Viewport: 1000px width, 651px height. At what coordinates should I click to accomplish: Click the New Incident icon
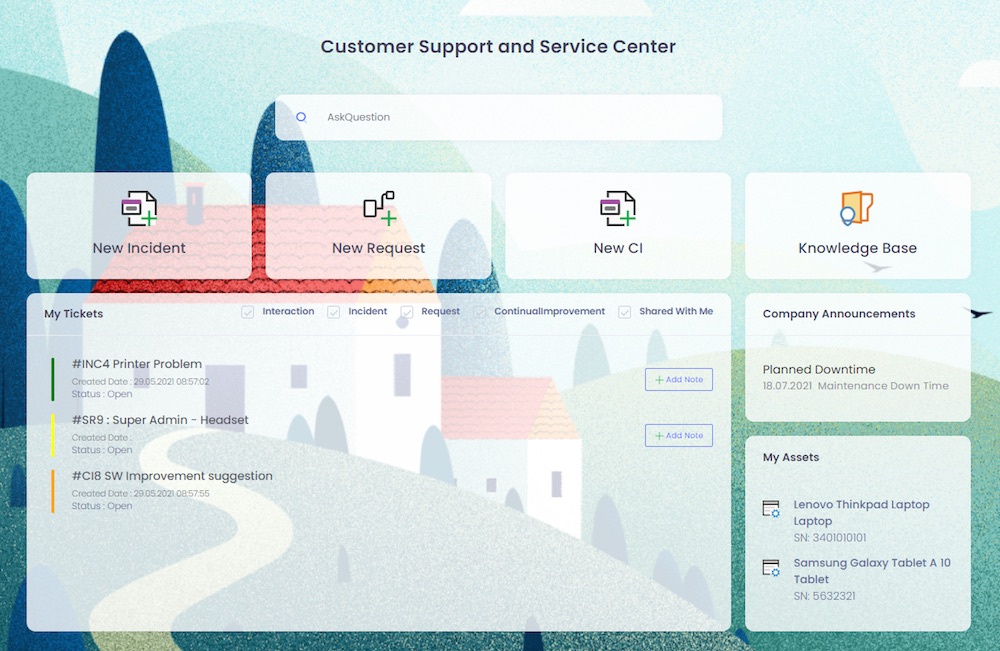point(138,207)
